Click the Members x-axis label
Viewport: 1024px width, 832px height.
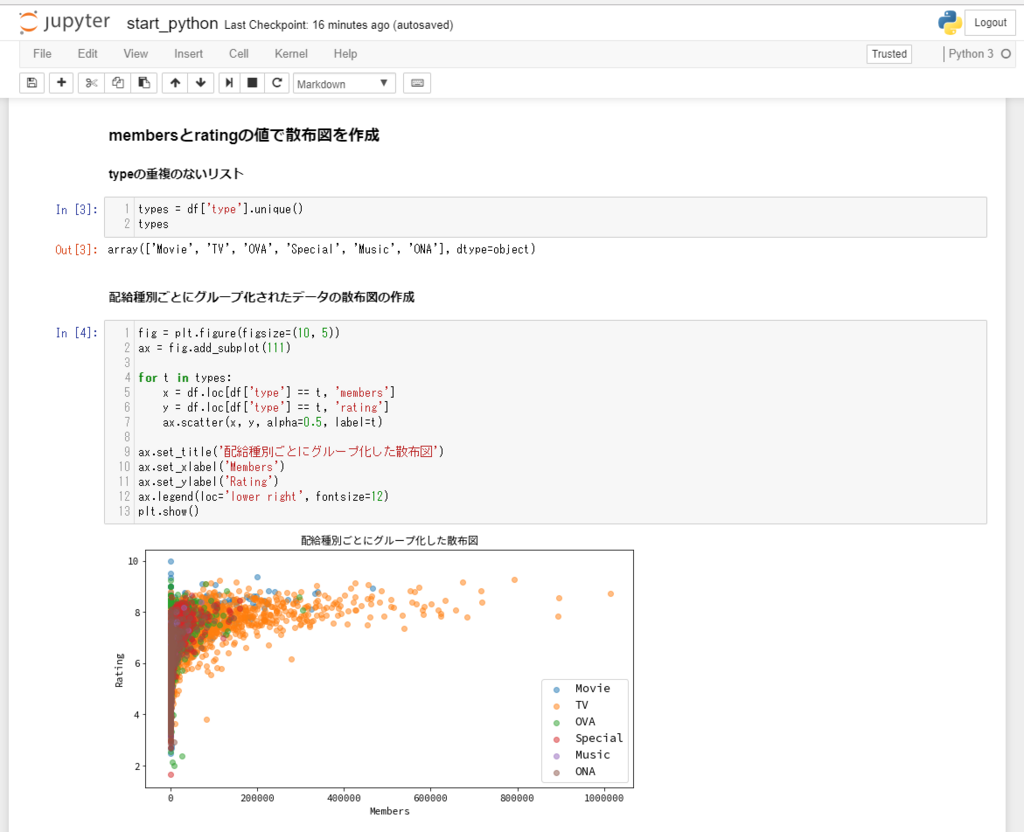pos(390,811)
